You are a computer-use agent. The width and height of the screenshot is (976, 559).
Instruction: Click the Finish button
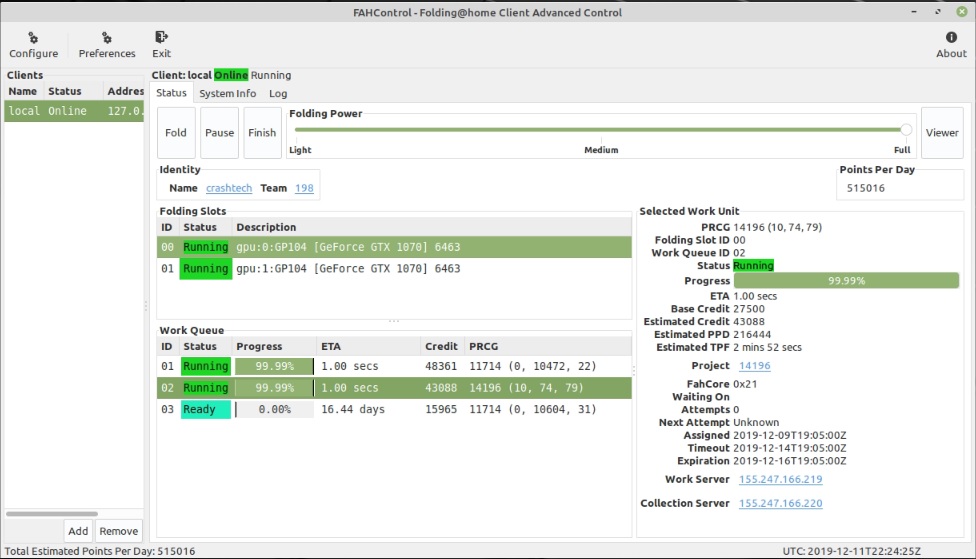(262, 133)
